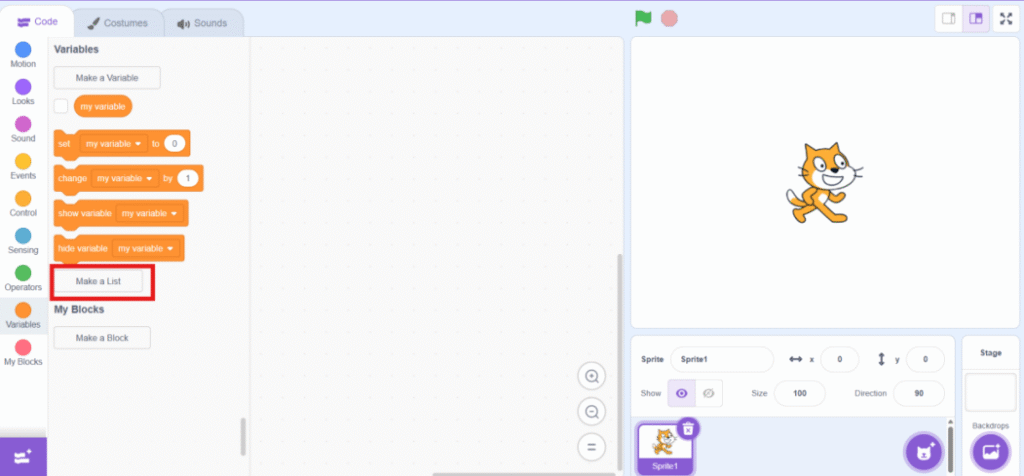Open dropdown in show variable block
Screen dimensions: 1024x476
click(x=174, y=214)
